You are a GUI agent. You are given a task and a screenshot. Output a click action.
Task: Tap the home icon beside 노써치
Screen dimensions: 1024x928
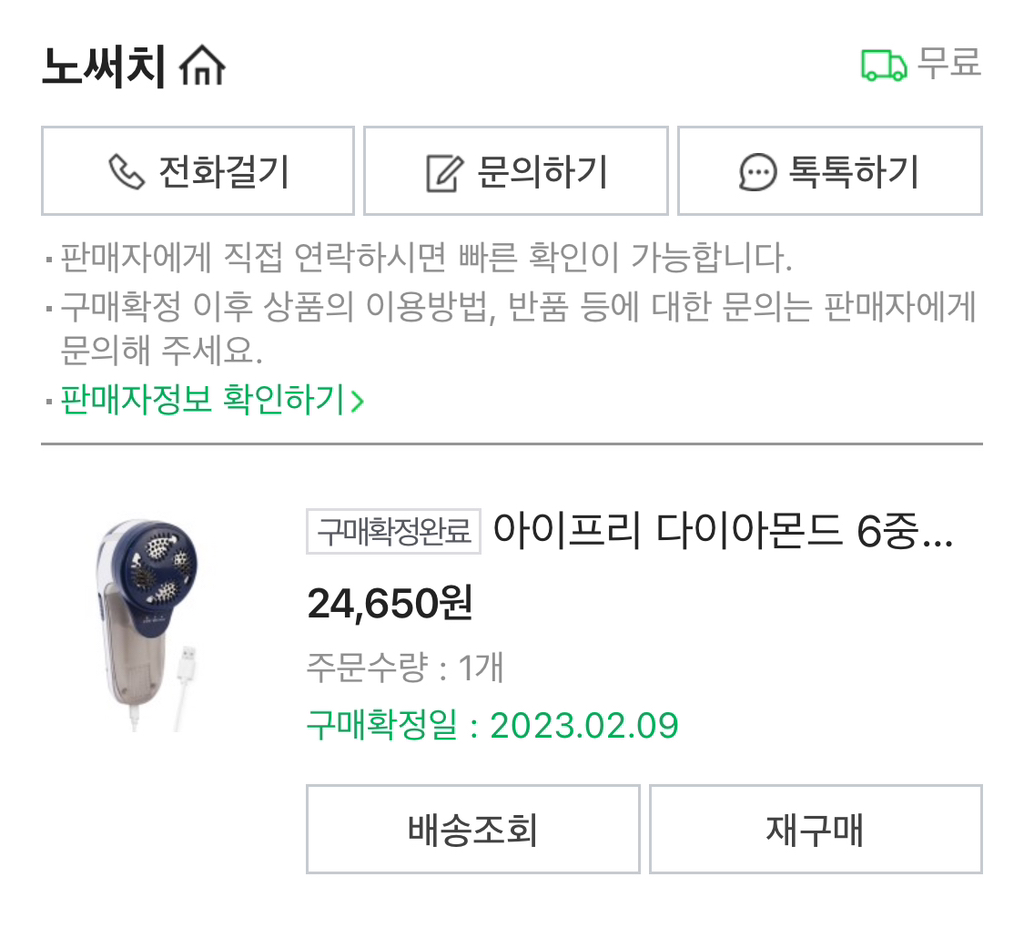tap(202, 67)
